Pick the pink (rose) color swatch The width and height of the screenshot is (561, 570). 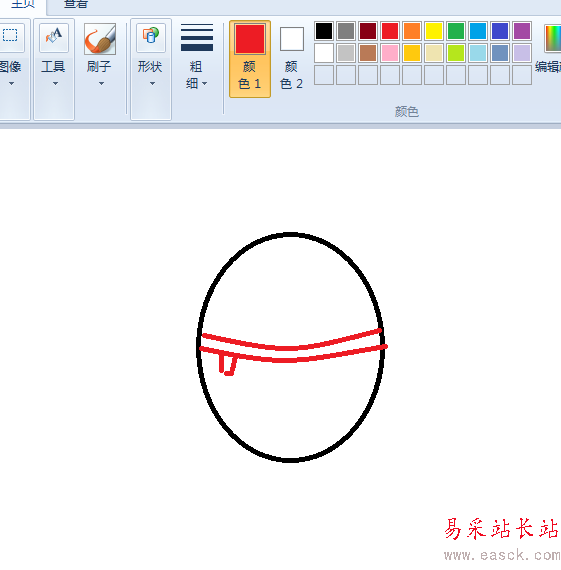tap(390, 53)
